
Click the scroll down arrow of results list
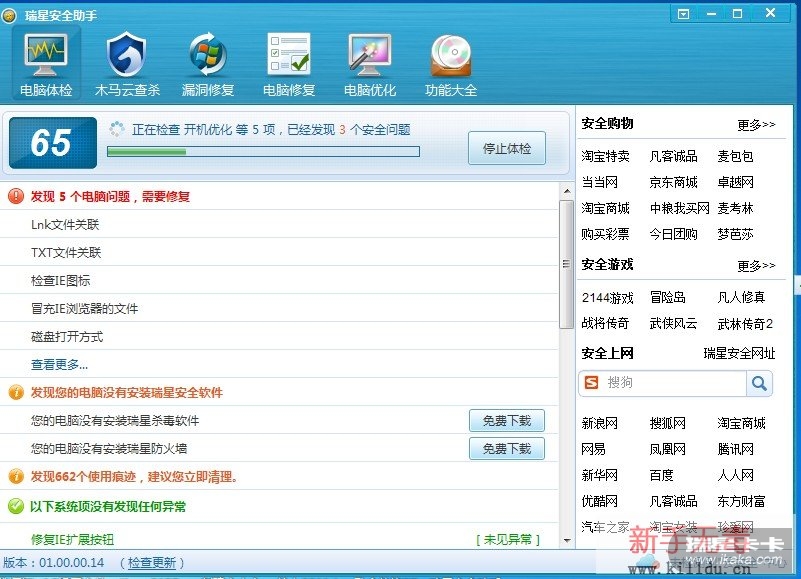tap(567, 540)
